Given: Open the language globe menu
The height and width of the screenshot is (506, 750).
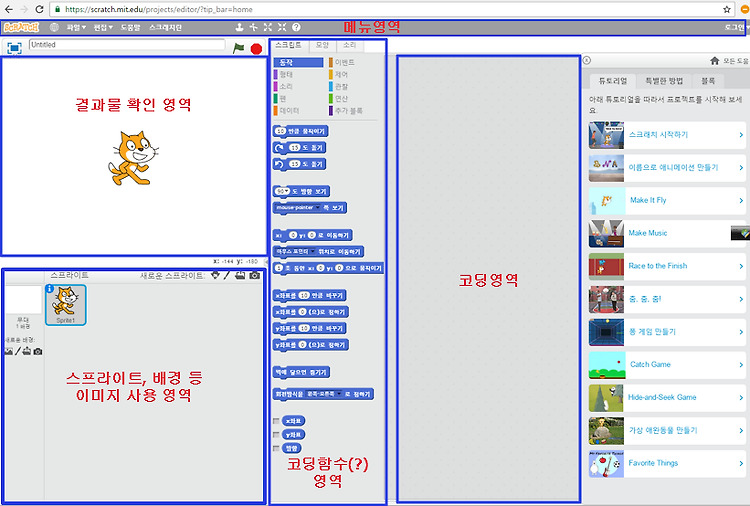Looking at the screenshot, I should (x=54, y=27).
